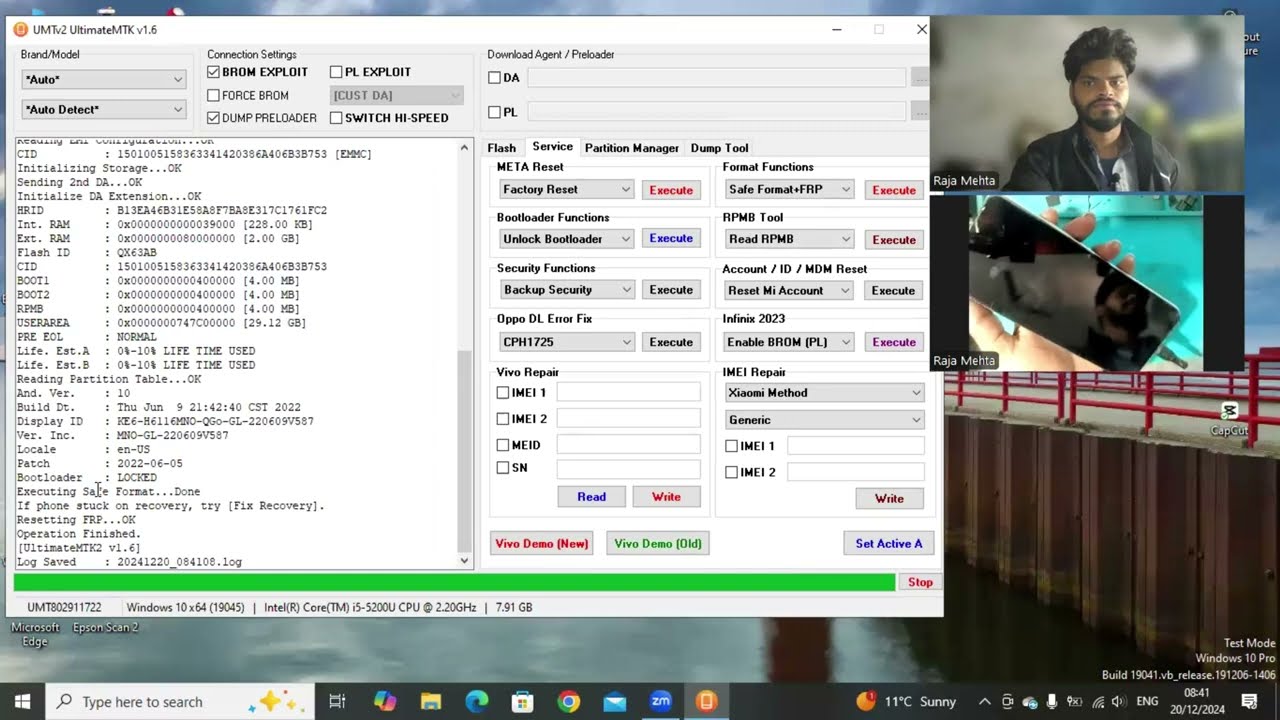Switch to the Dump Tool tab
1280x720 pixels.
pyautogui.click(x=719, y=148)
